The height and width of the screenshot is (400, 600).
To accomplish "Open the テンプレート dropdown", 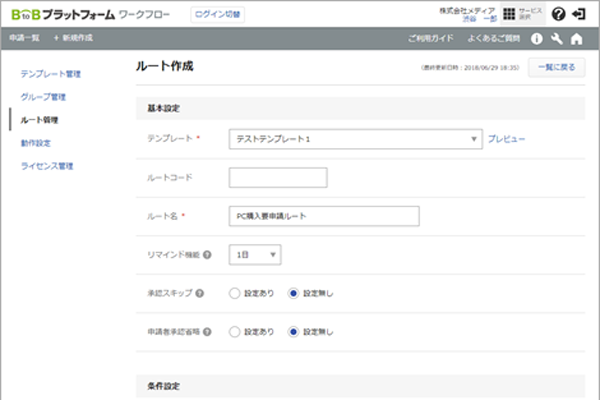I will (x=355, y=139).
